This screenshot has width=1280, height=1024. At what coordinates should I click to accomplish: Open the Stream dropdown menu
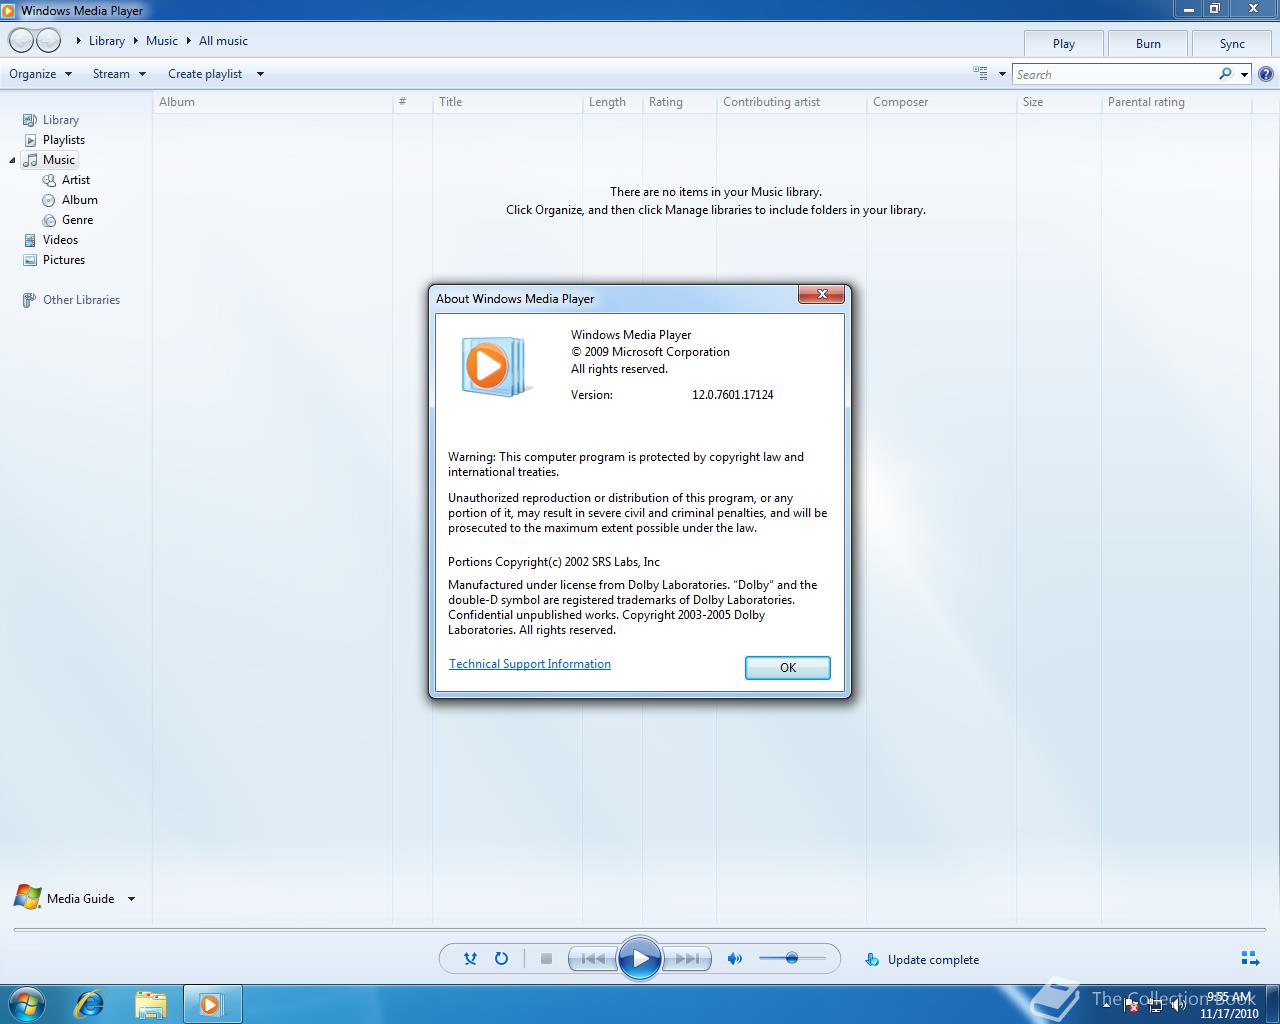click(118, 73)
